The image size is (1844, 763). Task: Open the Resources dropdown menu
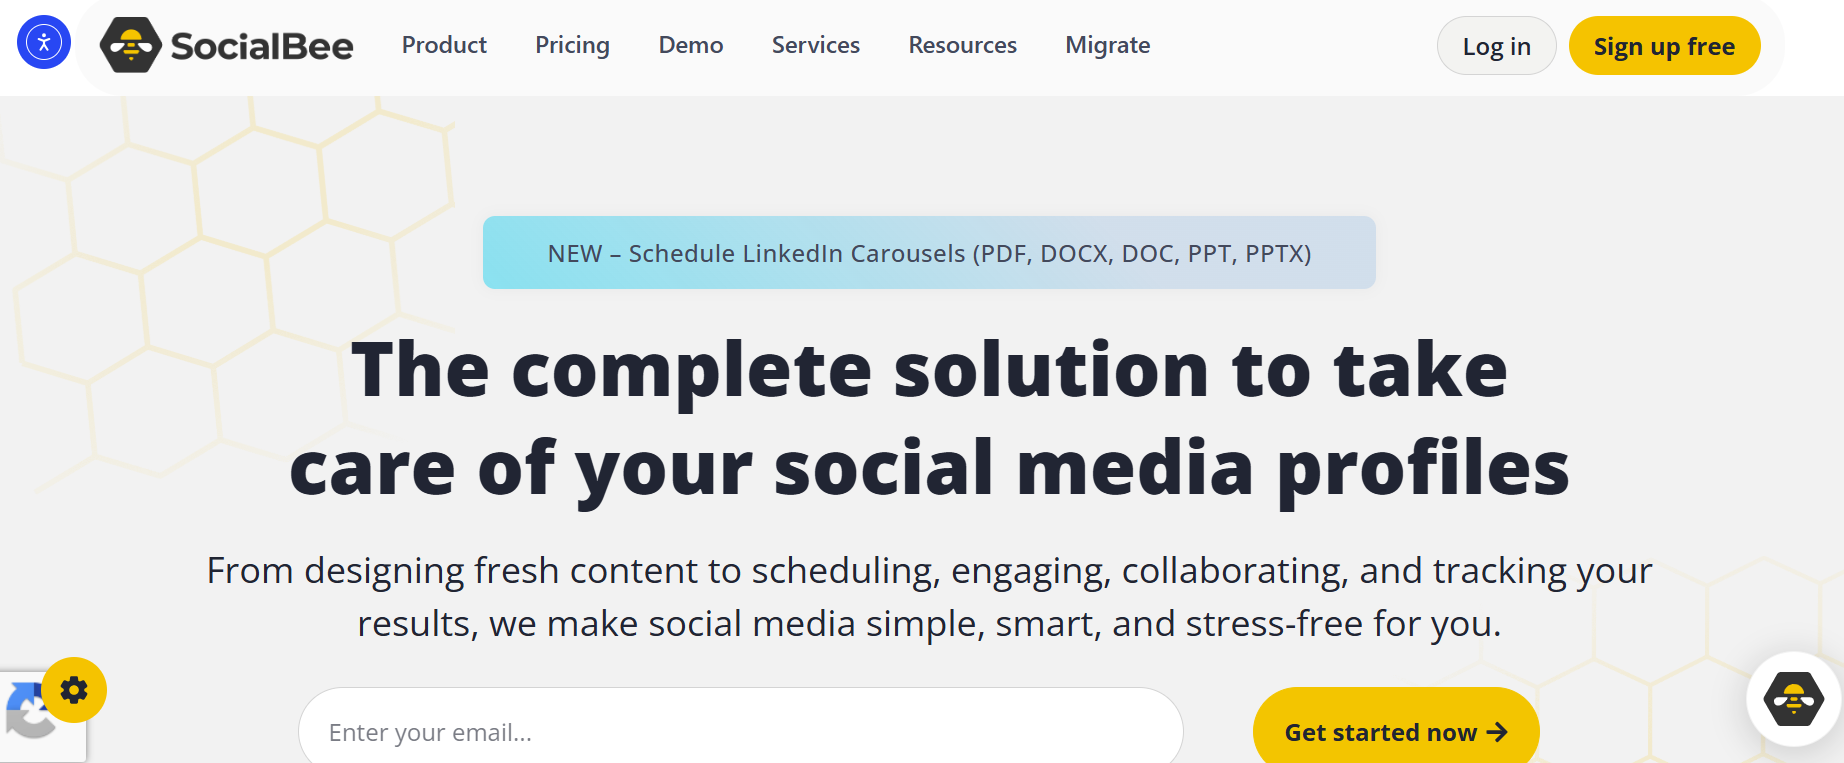(x=961, y=45)
